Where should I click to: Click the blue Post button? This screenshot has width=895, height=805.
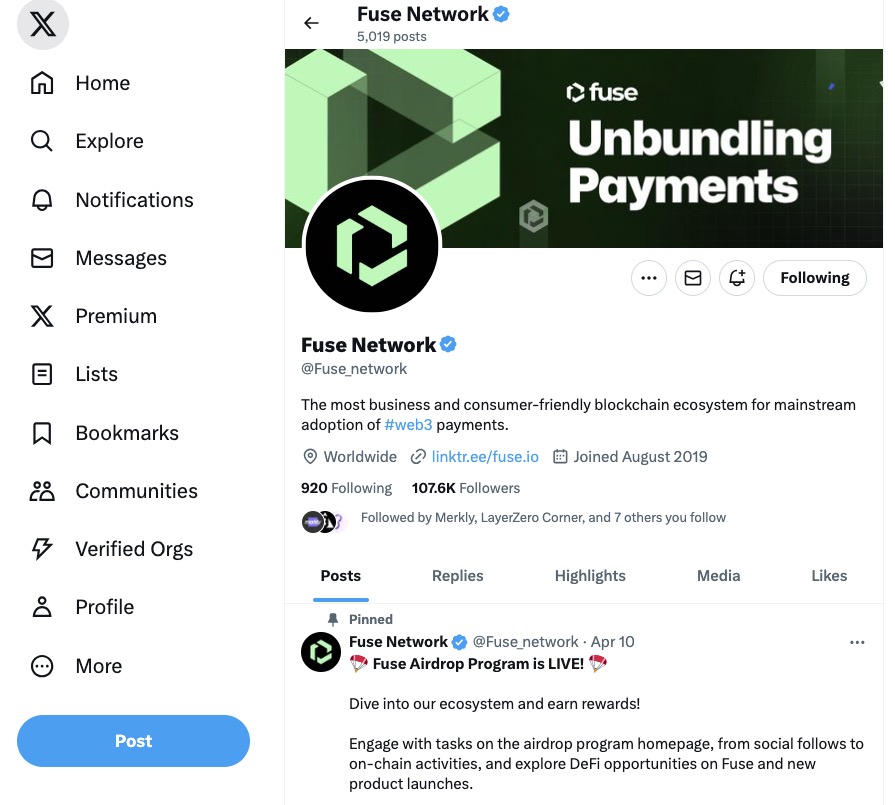(133, 741)
